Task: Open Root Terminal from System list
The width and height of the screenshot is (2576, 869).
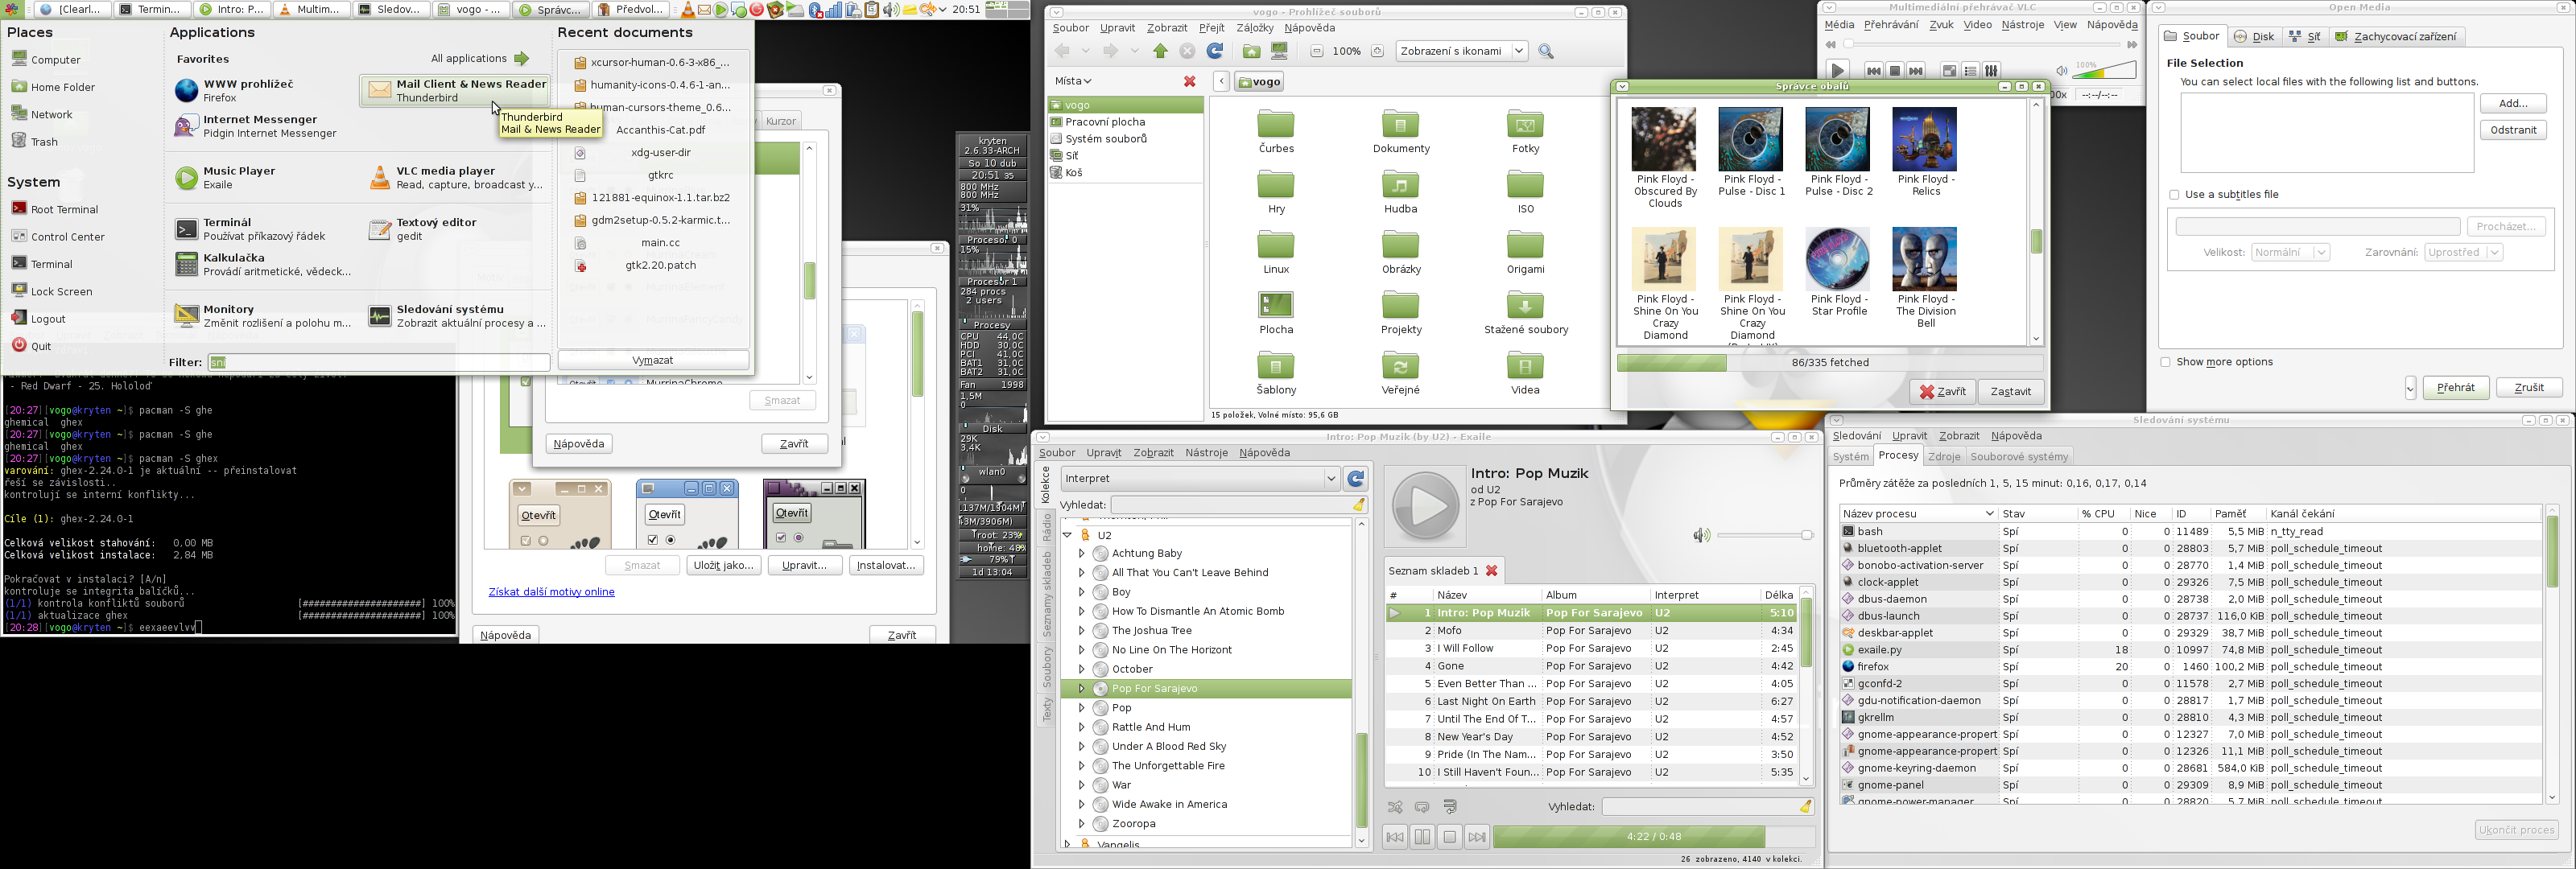Action: [55, 209]
